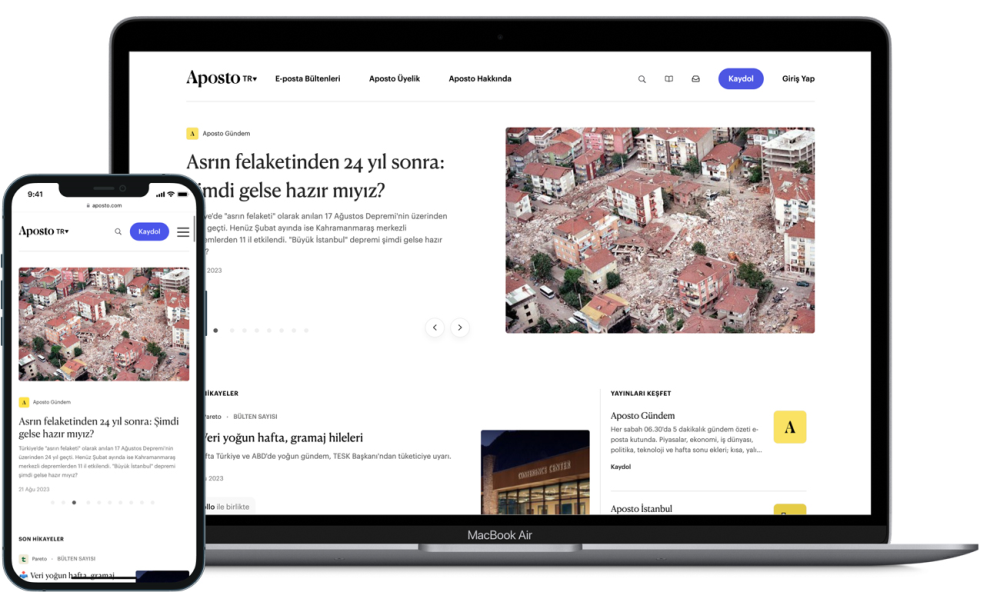Expand the TR language dropdown on the laptop

pyautogui.click(x=249, y=79)
